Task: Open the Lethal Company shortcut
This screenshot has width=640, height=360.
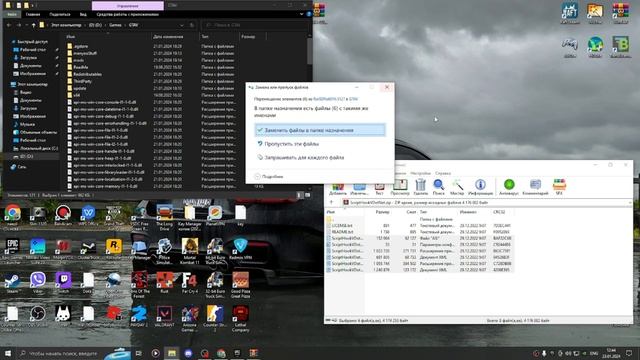Action: (x=240, y=318)
